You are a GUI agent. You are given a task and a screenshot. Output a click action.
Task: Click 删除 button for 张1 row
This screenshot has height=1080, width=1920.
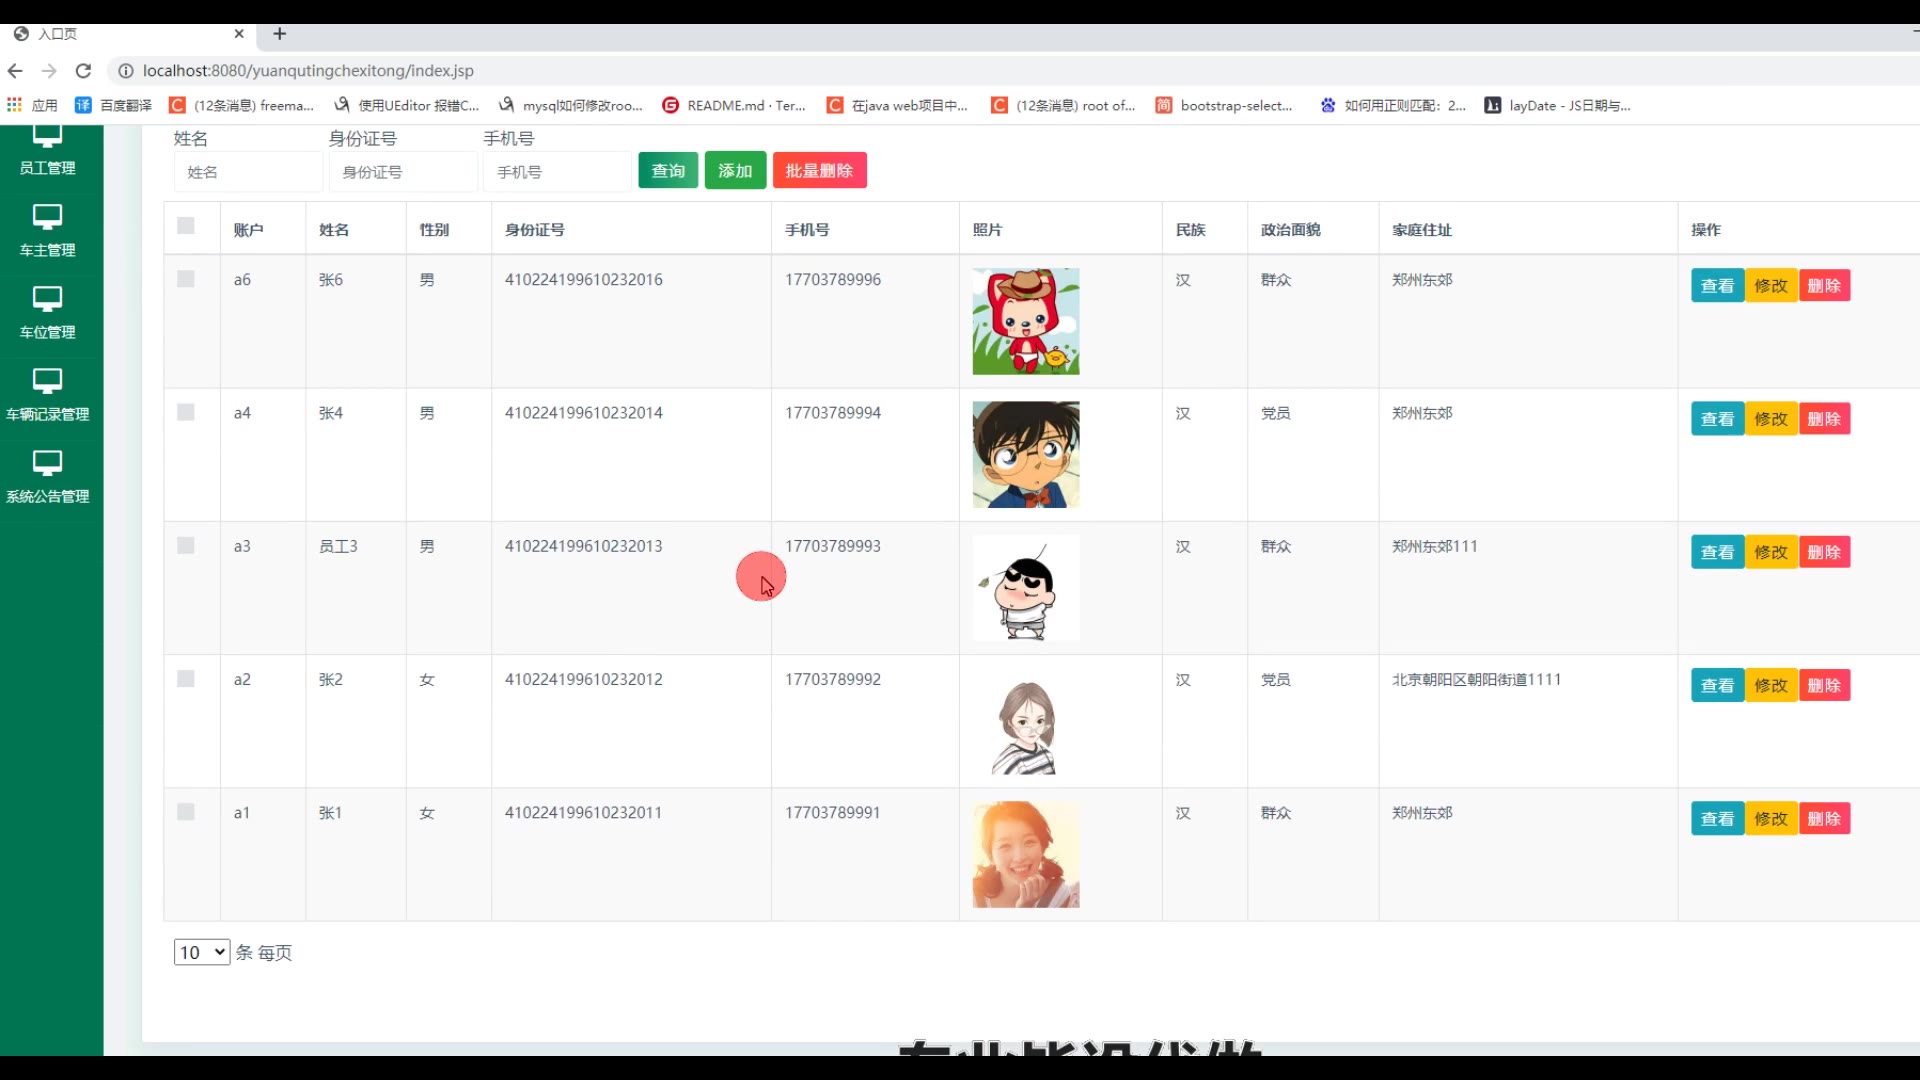coord(1824,819)
